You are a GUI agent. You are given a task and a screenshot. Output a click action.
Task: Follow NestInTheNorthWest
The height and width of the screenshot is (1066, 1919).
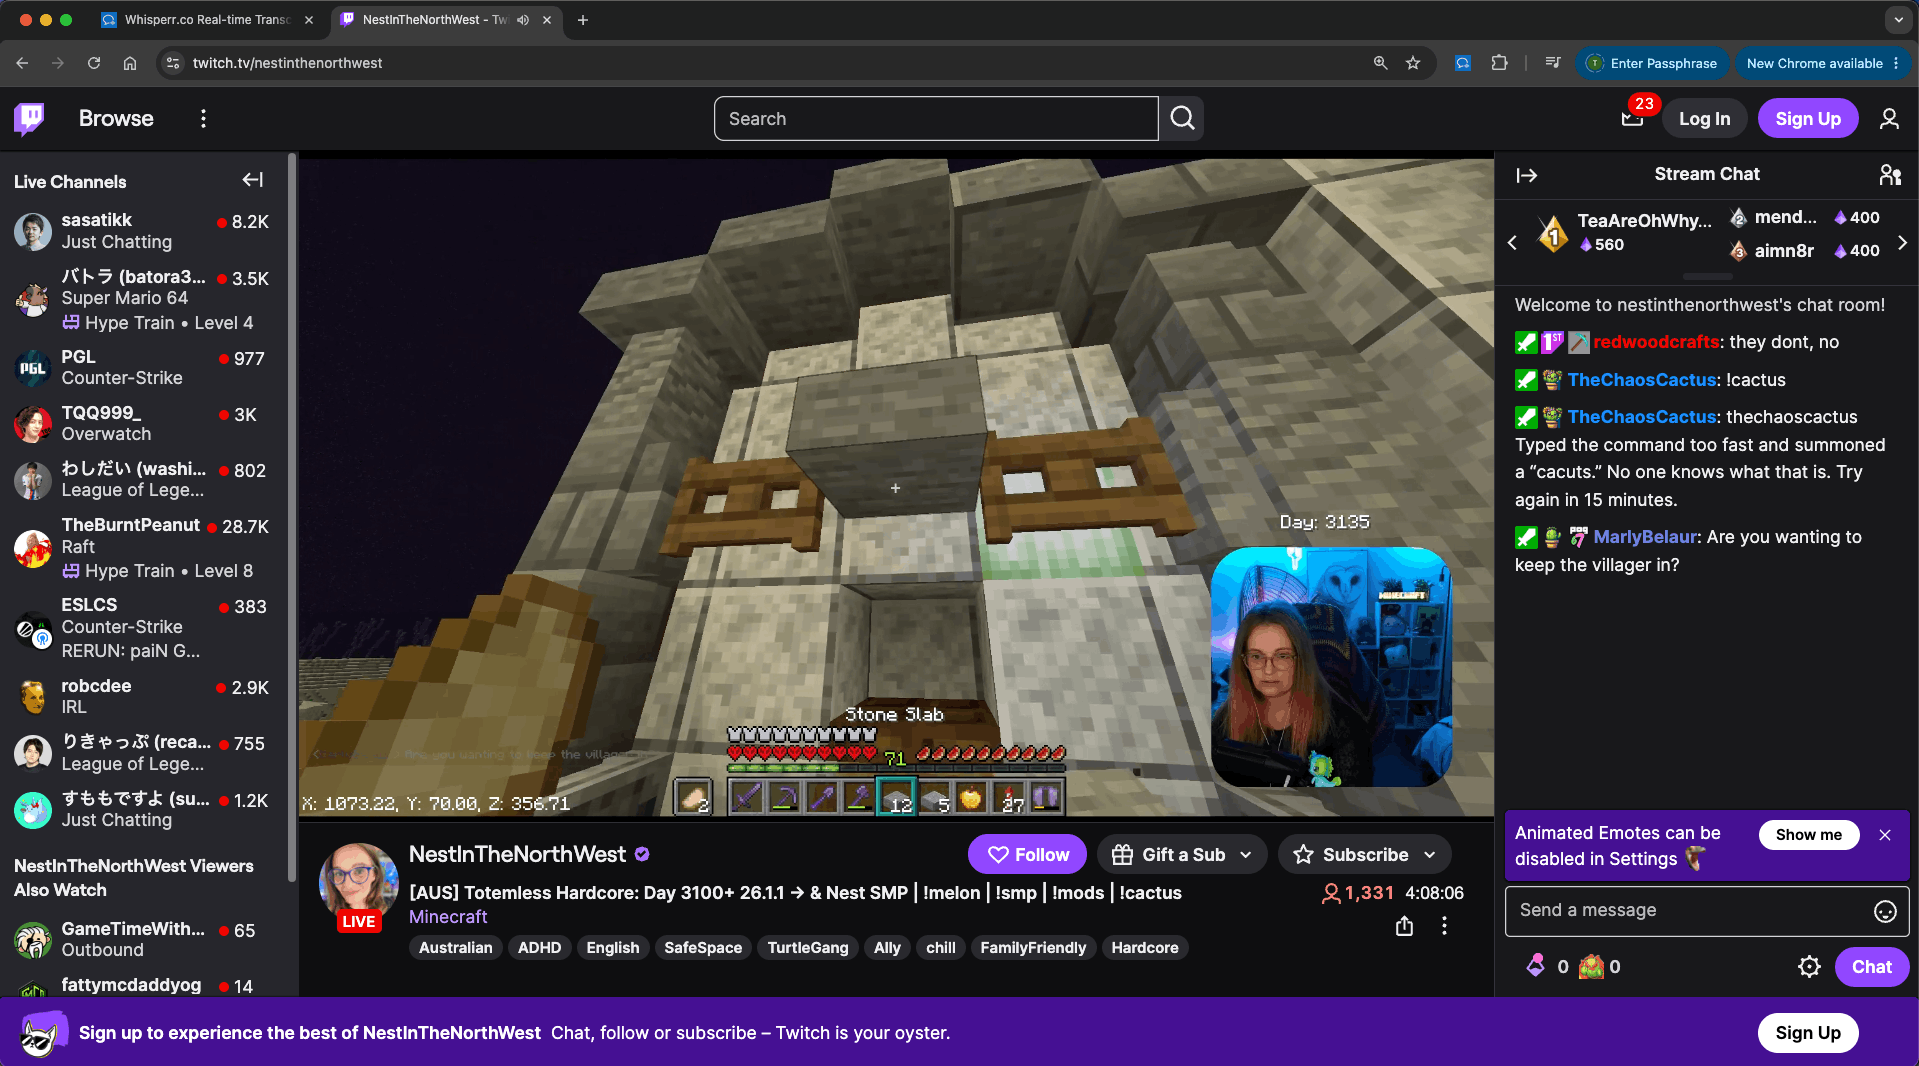pyautogui.click(x=1028, y=855)
